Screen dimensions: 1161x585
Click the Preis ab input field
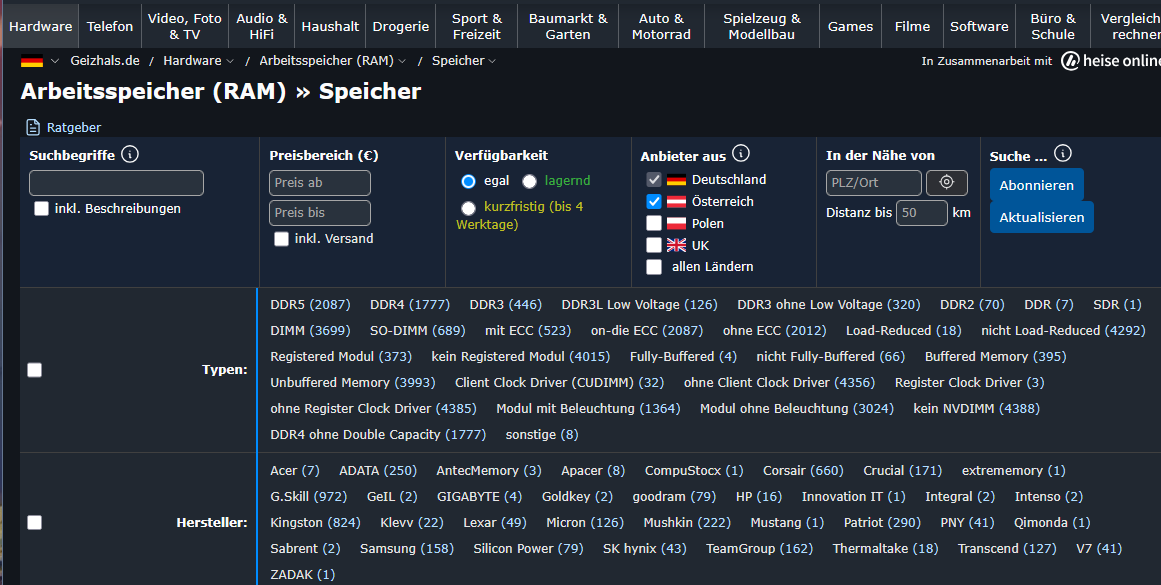coord(320,183)
